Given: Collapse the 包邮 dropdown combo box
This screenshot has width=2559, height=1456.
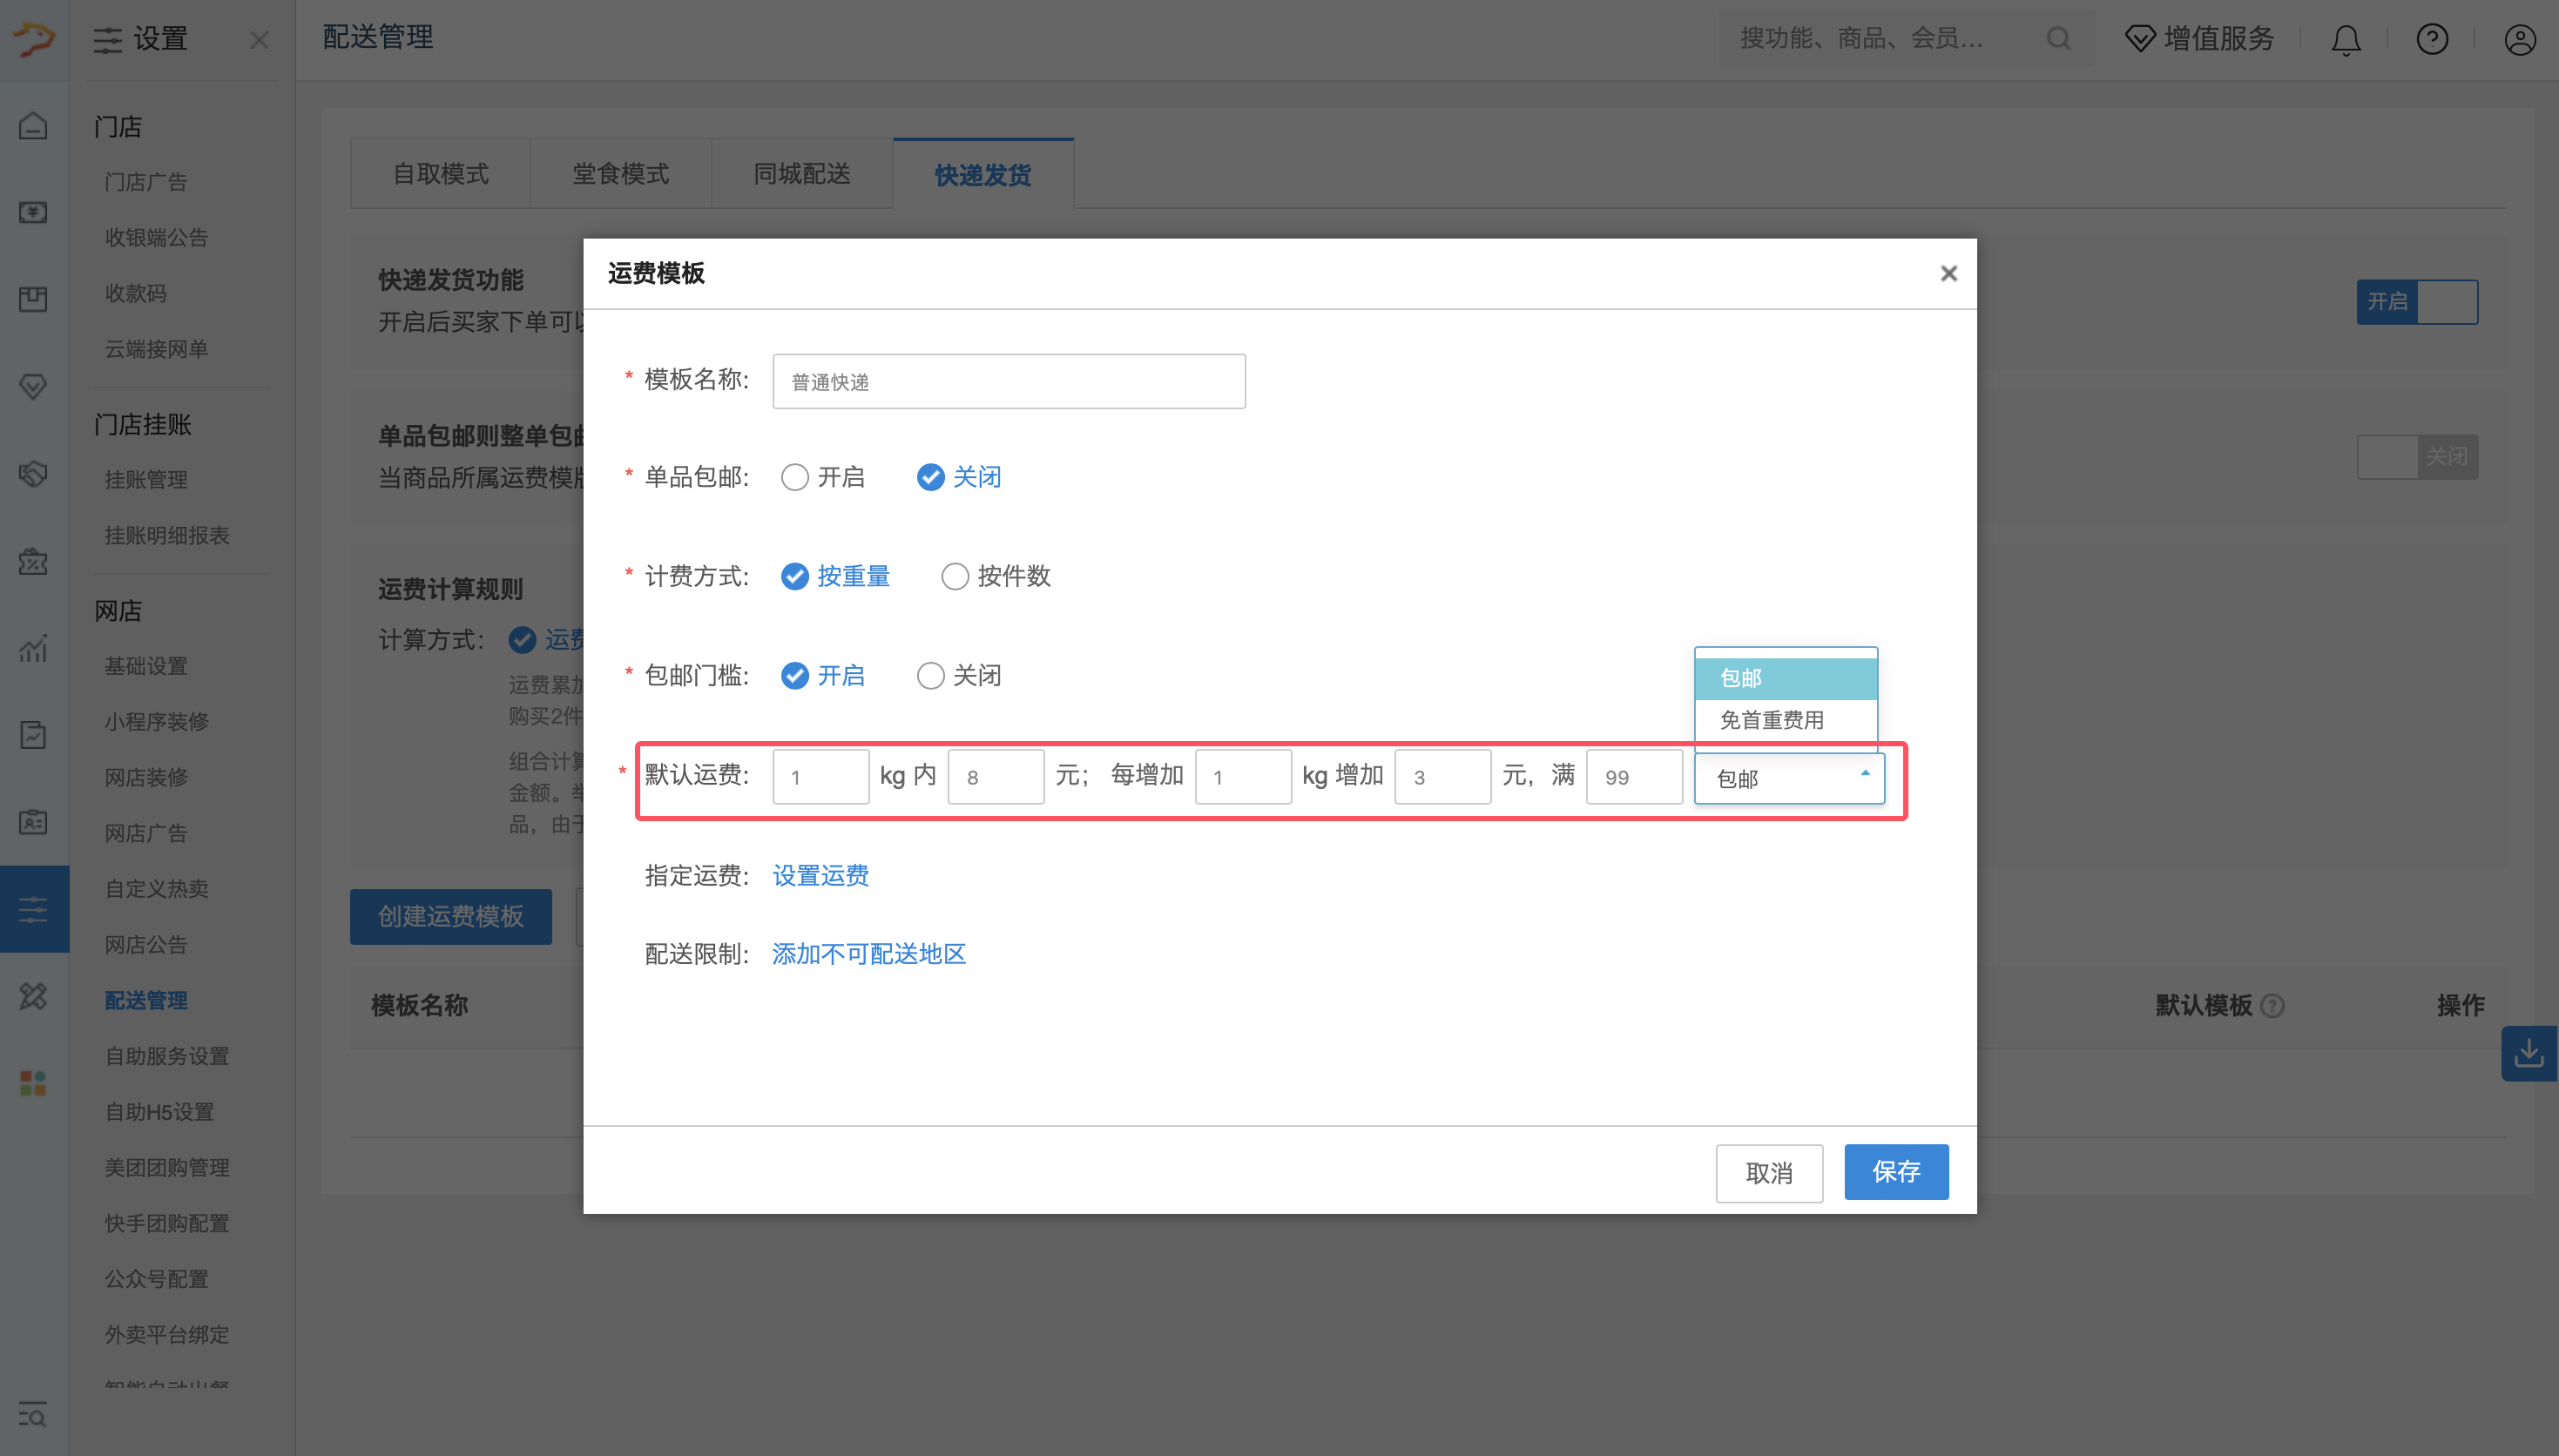Looking at the screenshot, I should coord(1788,778).
